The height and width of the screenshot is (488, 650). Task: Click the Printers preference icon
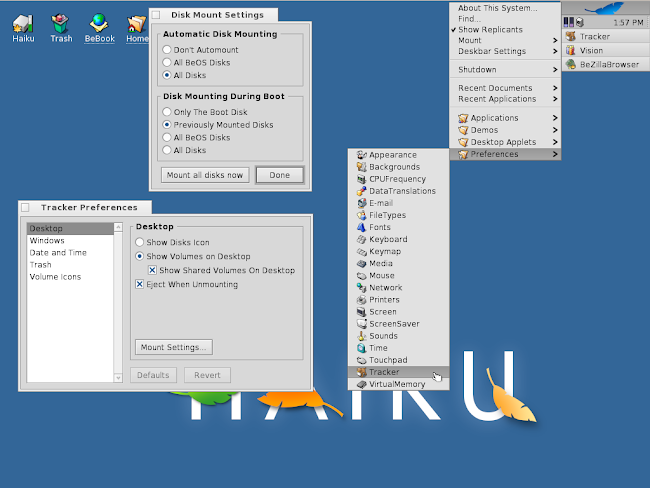tap(361, 299)
